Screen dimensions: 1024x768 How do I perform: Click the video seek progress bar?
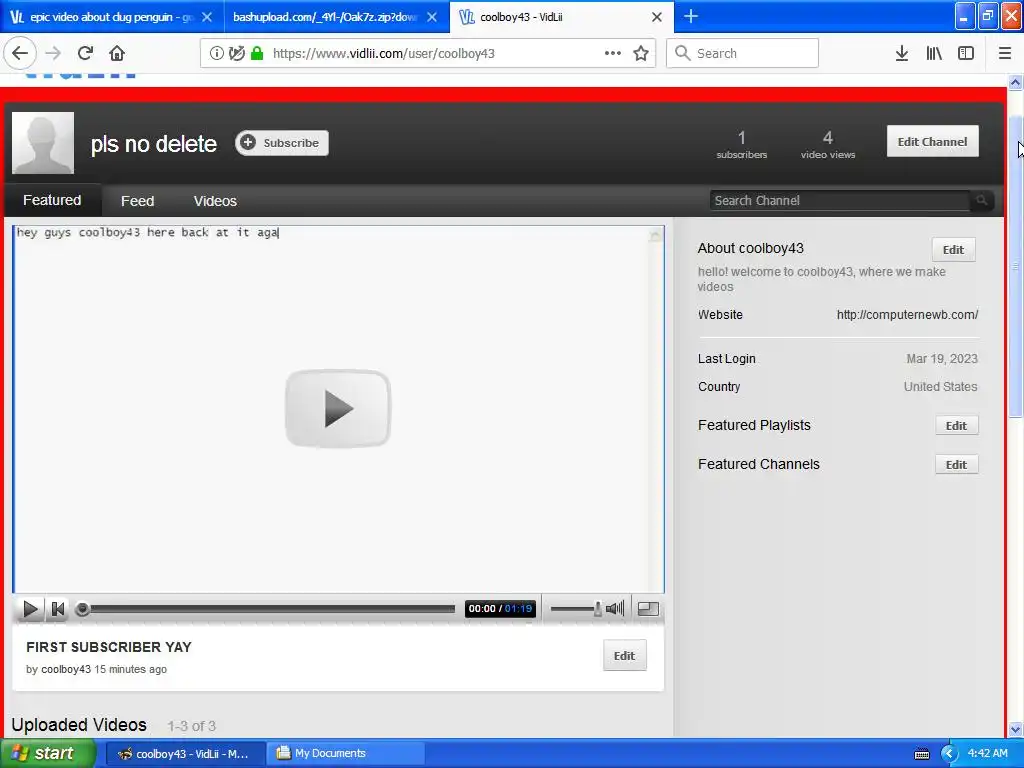pos(266,609)
